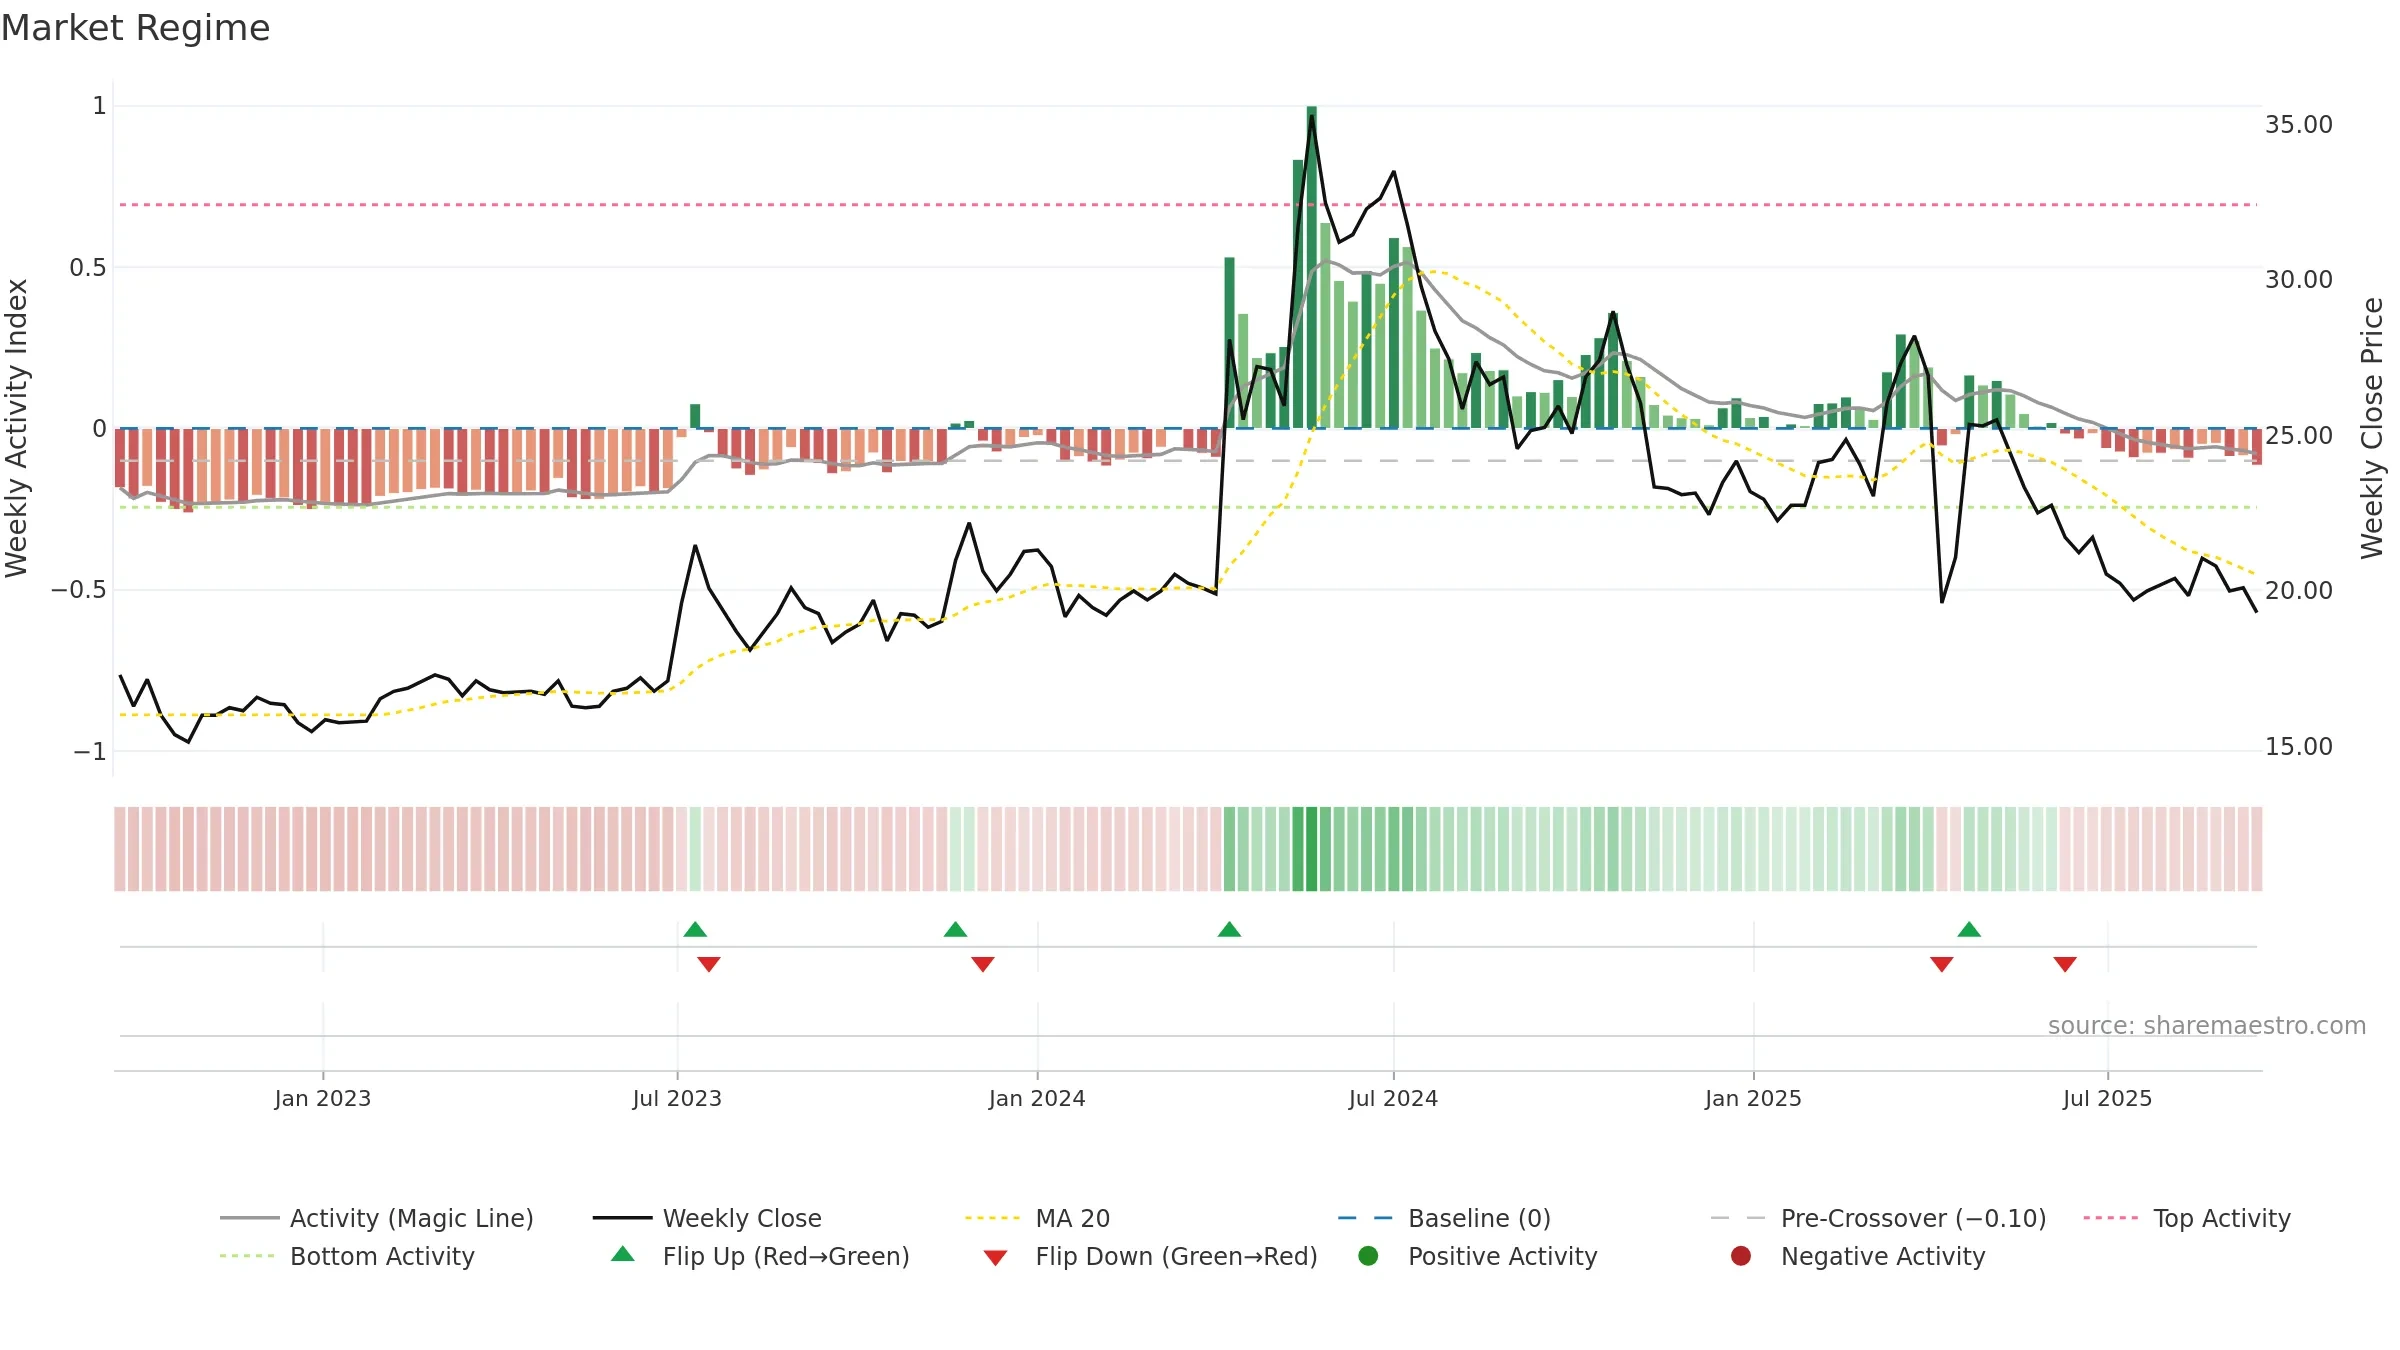Click the Weekly Activity Index axis title
2400x1350 pixels.
coord(17,428)
